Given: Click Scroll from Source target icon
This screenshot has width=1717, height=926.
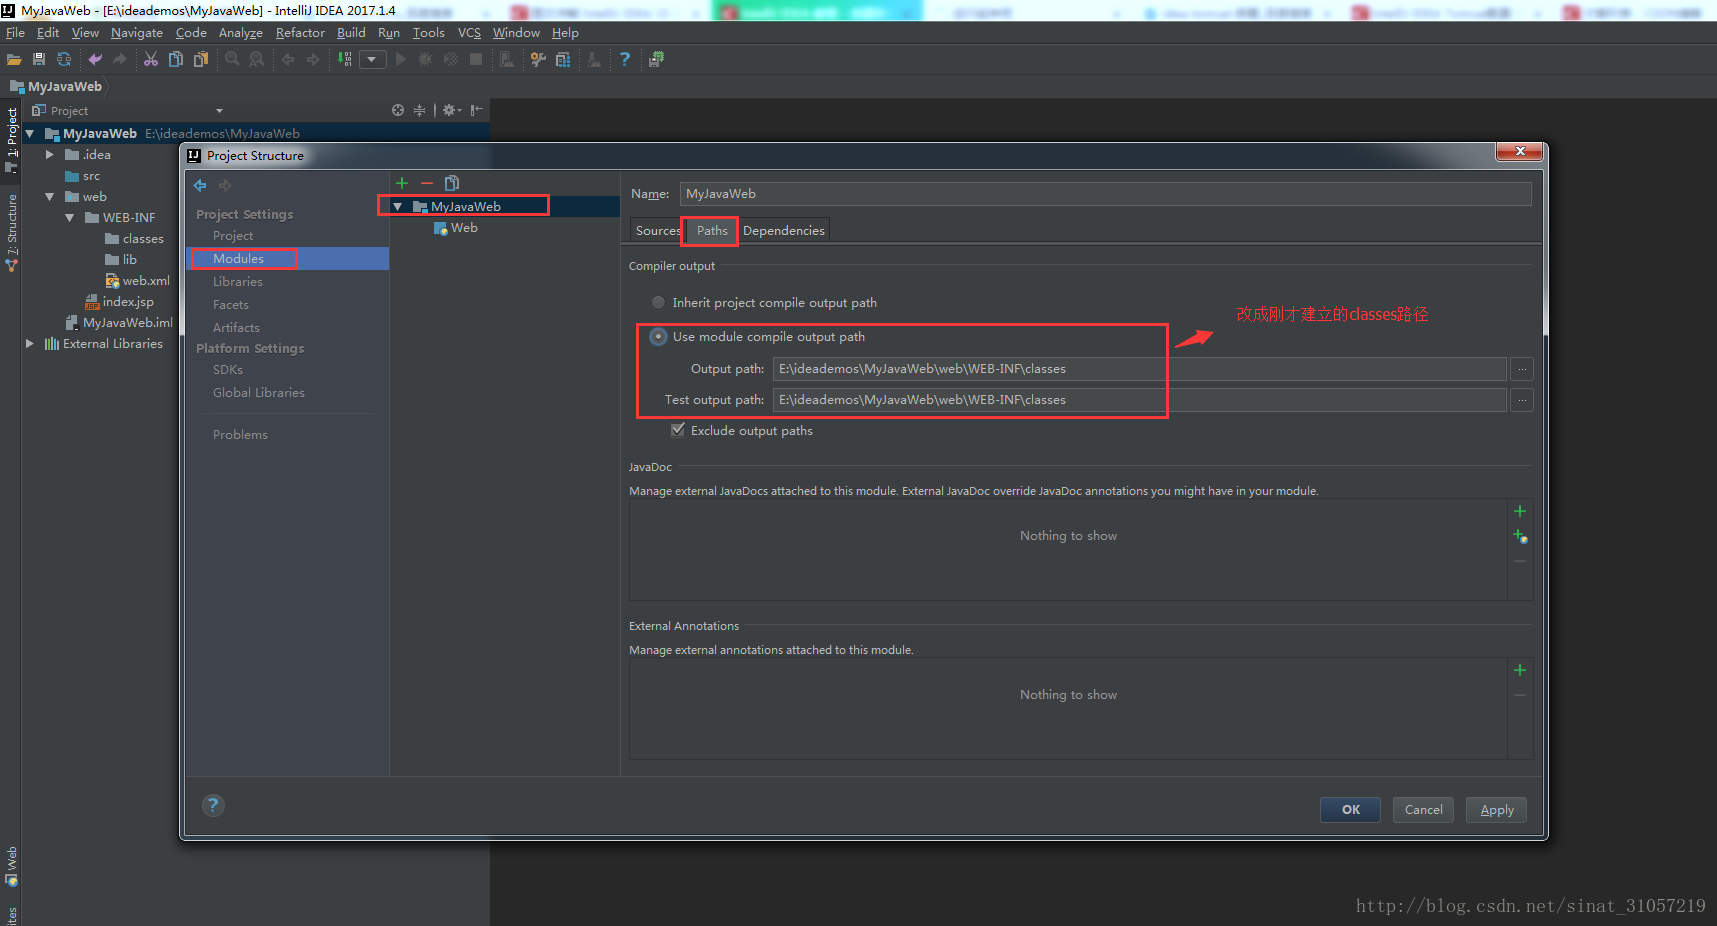Looking at the screenshot, I should pos(398,110).
